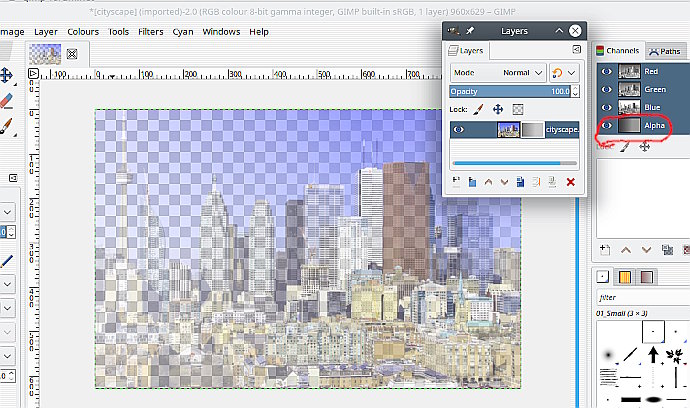690x408 pixels.
Task: Click the pin icon in Layers titlebar
Action: [x=470, y=31]
